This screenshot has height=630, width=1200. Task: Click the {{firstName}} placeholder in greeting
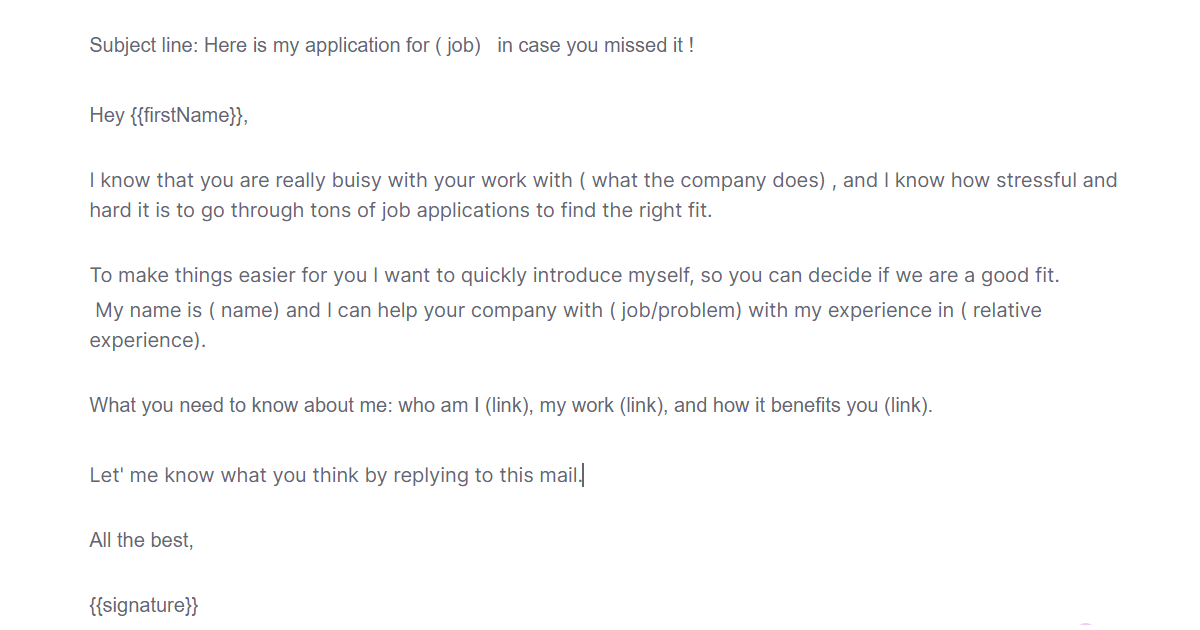186,115
